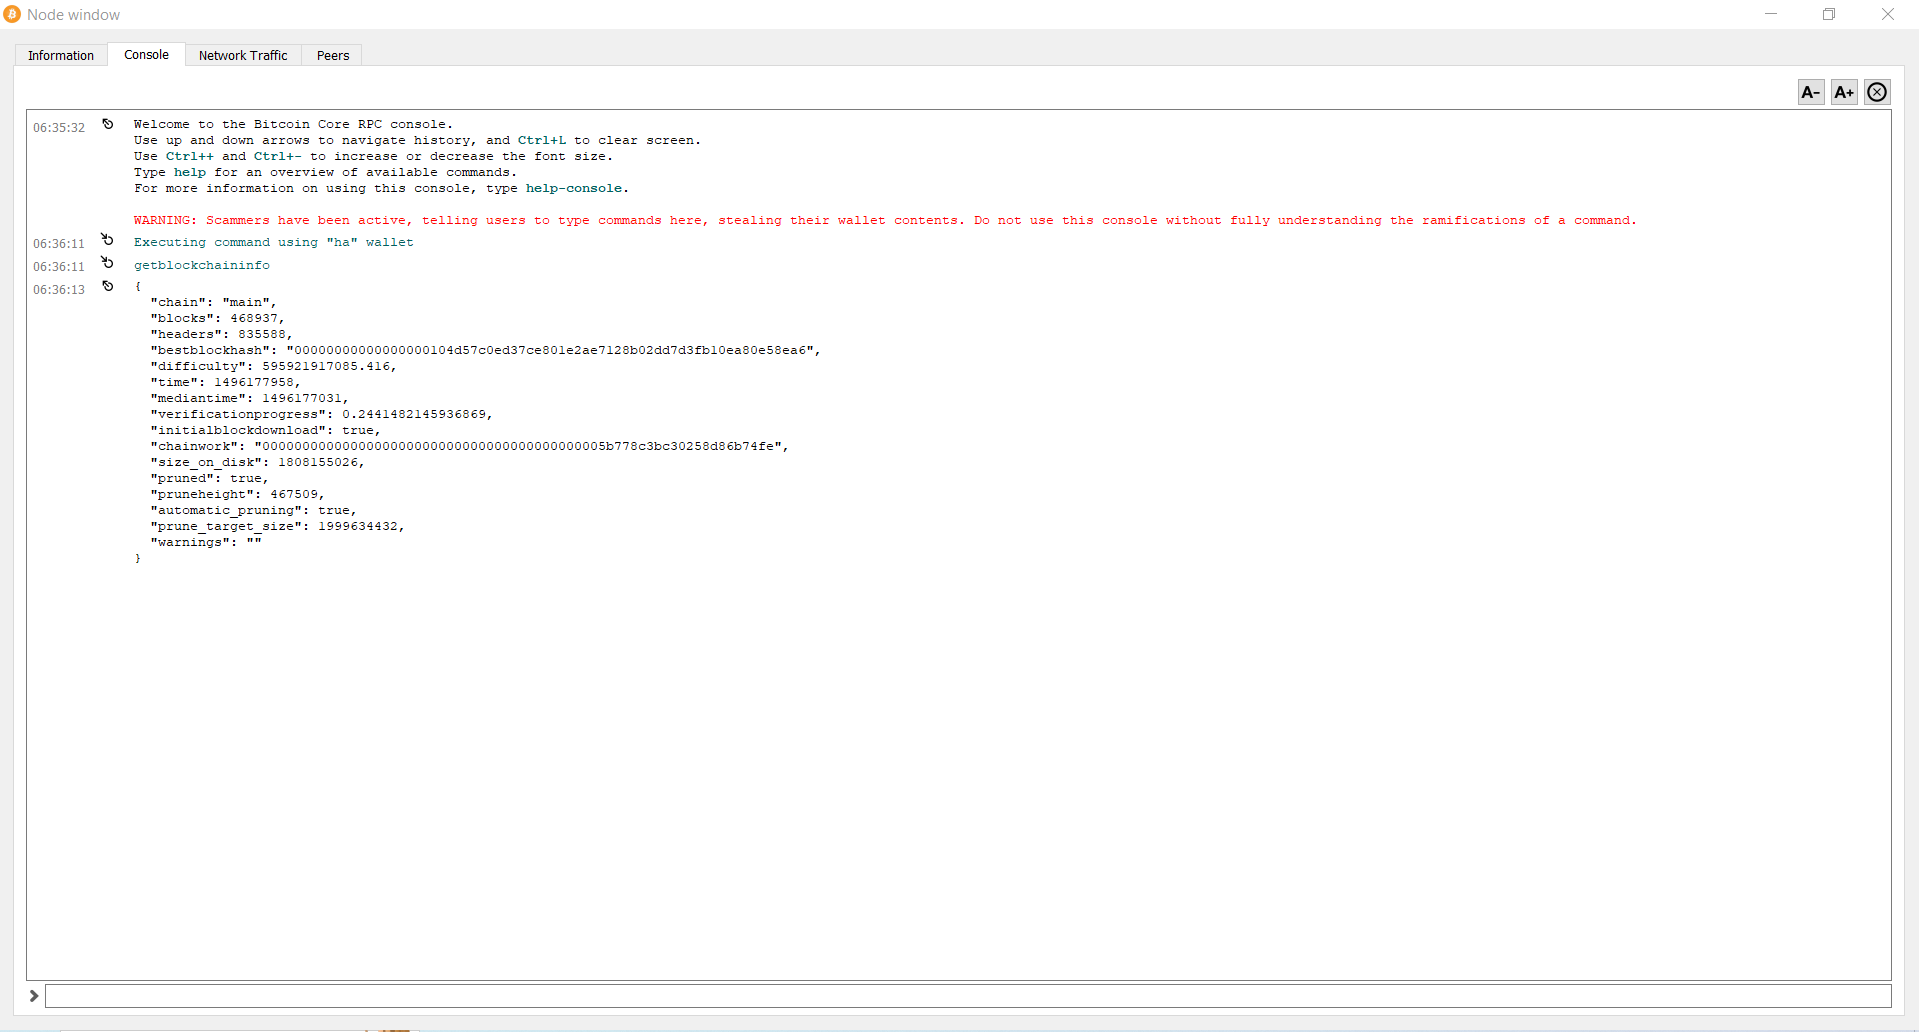
Task: Click icon next to 06:35:32 welcome entry
Action: pos(108,124)
